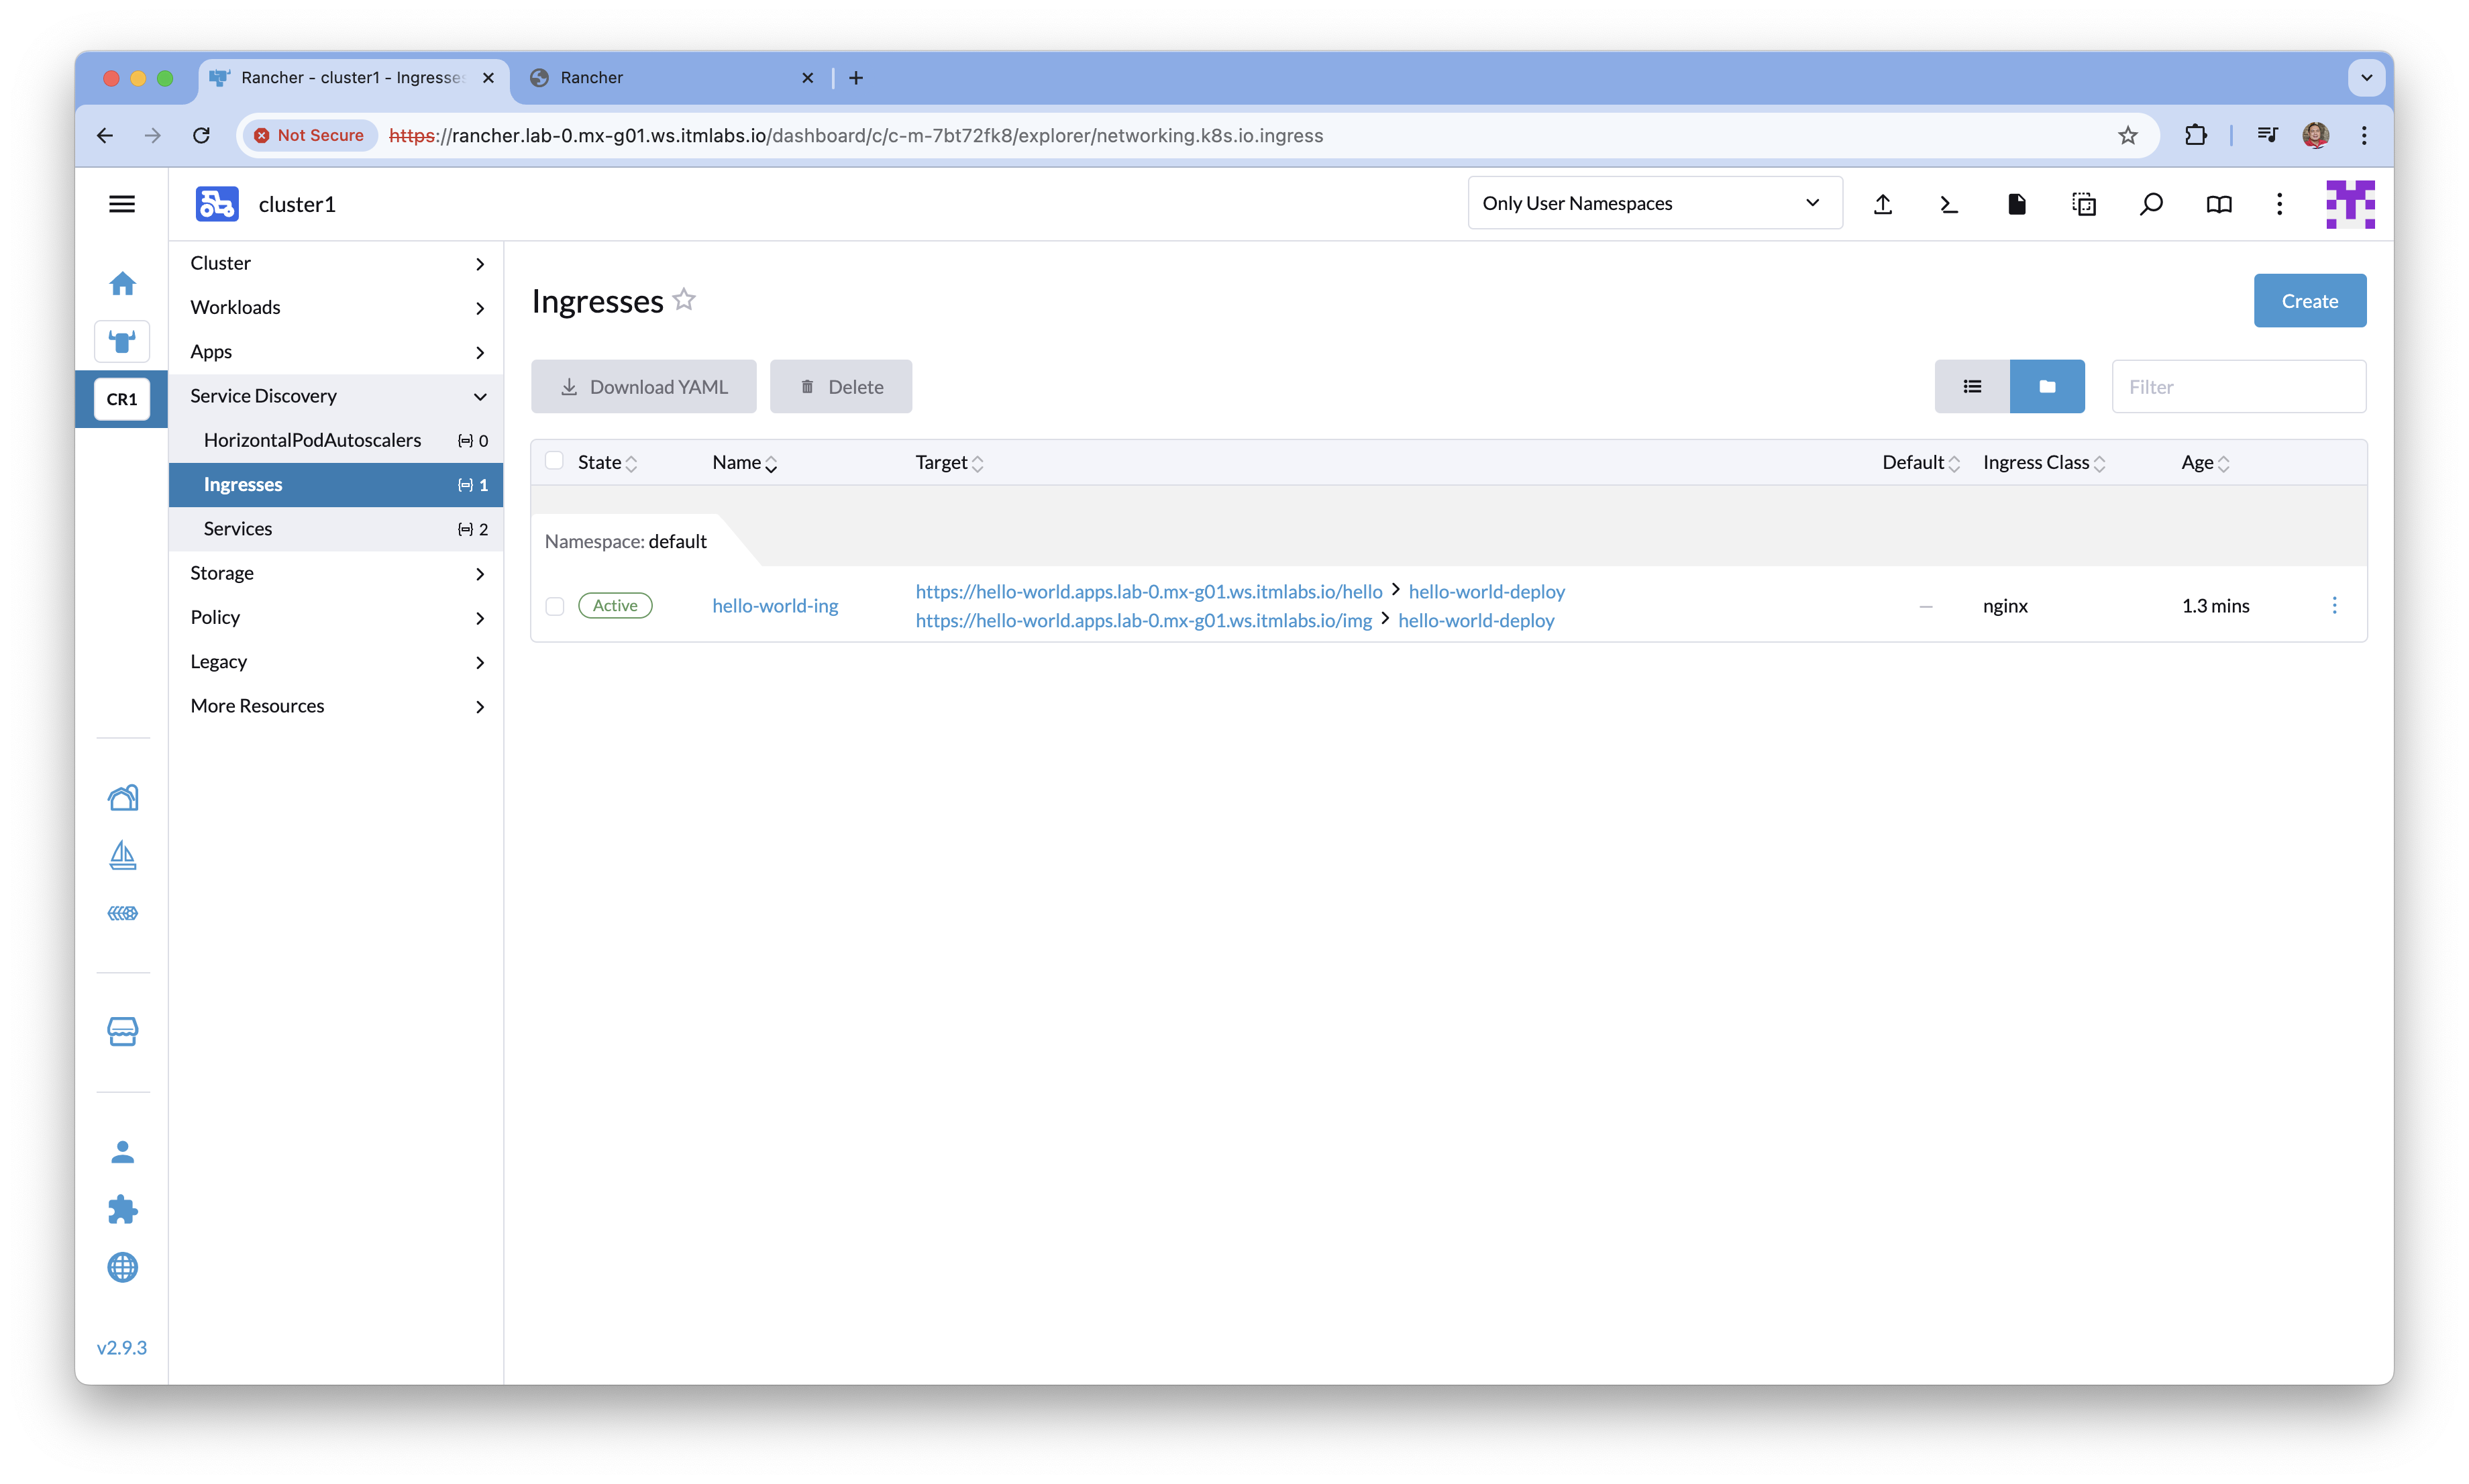Open the hamburger navigation menu
The height and width of the screenshot is (1484, 2469).
pos(122,204)
